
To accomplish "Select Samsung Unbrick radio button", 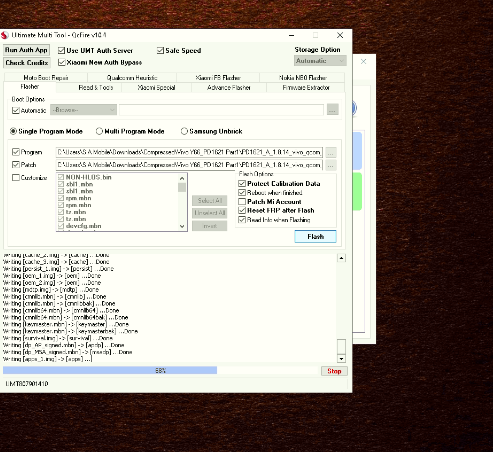I will coord(184,131).
